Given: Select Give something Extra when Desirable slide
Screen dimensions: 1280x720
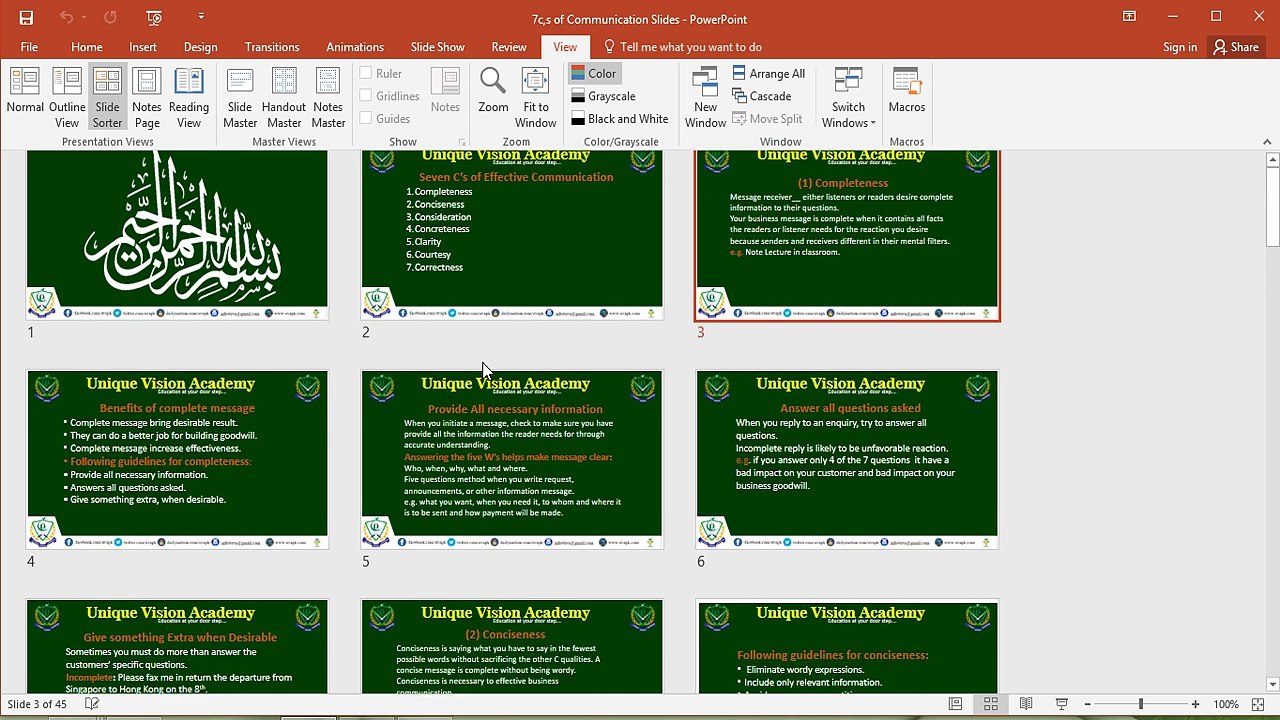Looking at the screenshot, I should coord(177,646).
